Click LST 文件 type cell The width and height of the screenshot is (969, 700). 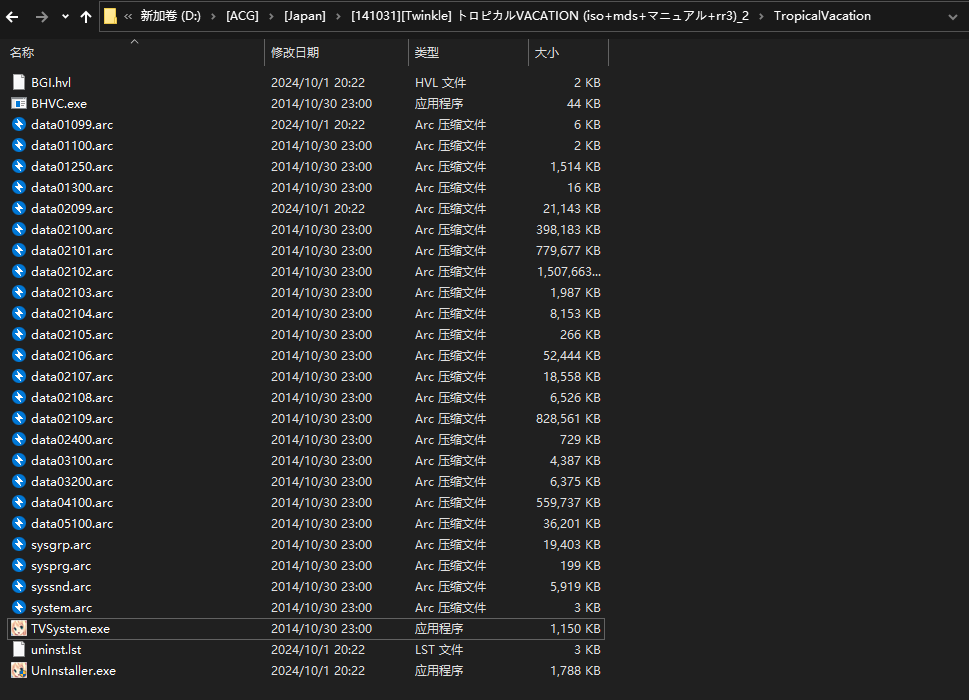click(x=439, y=649)
